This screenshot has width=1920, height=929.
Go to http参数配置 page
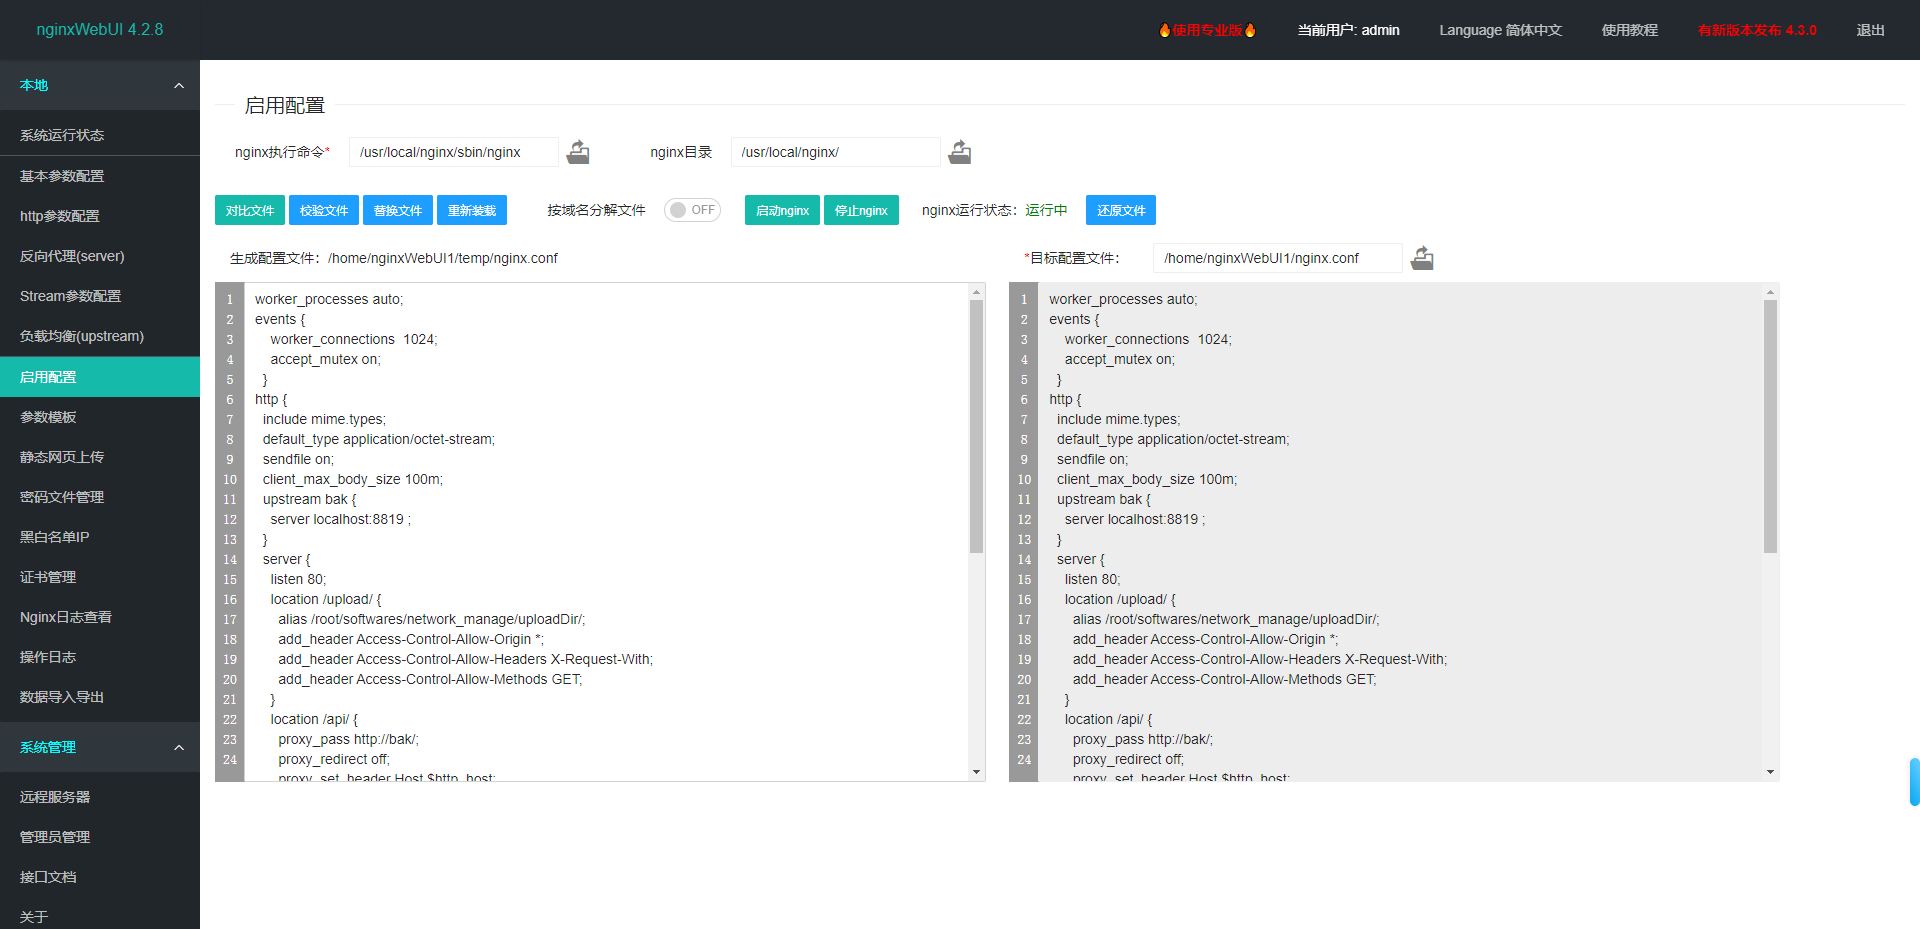pos(100,216)
